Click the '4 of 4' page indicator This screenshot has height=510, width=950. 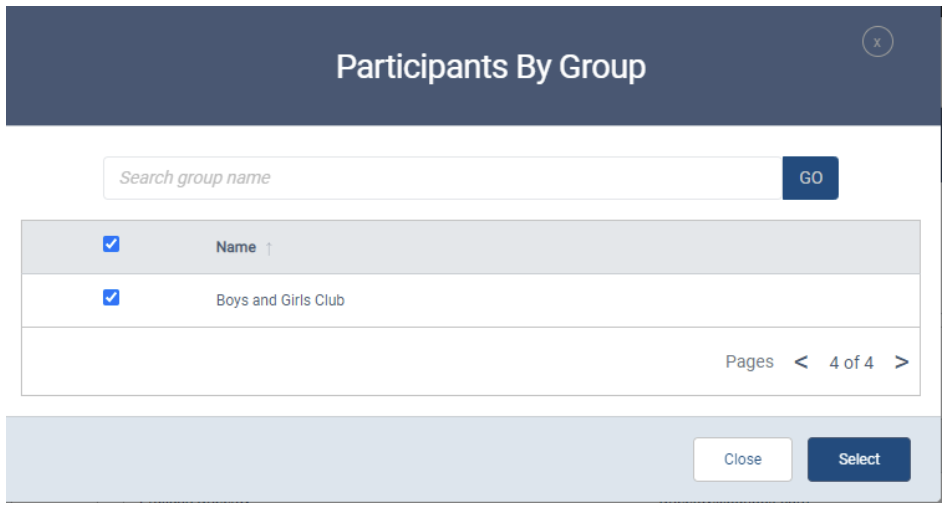[851, 363]
